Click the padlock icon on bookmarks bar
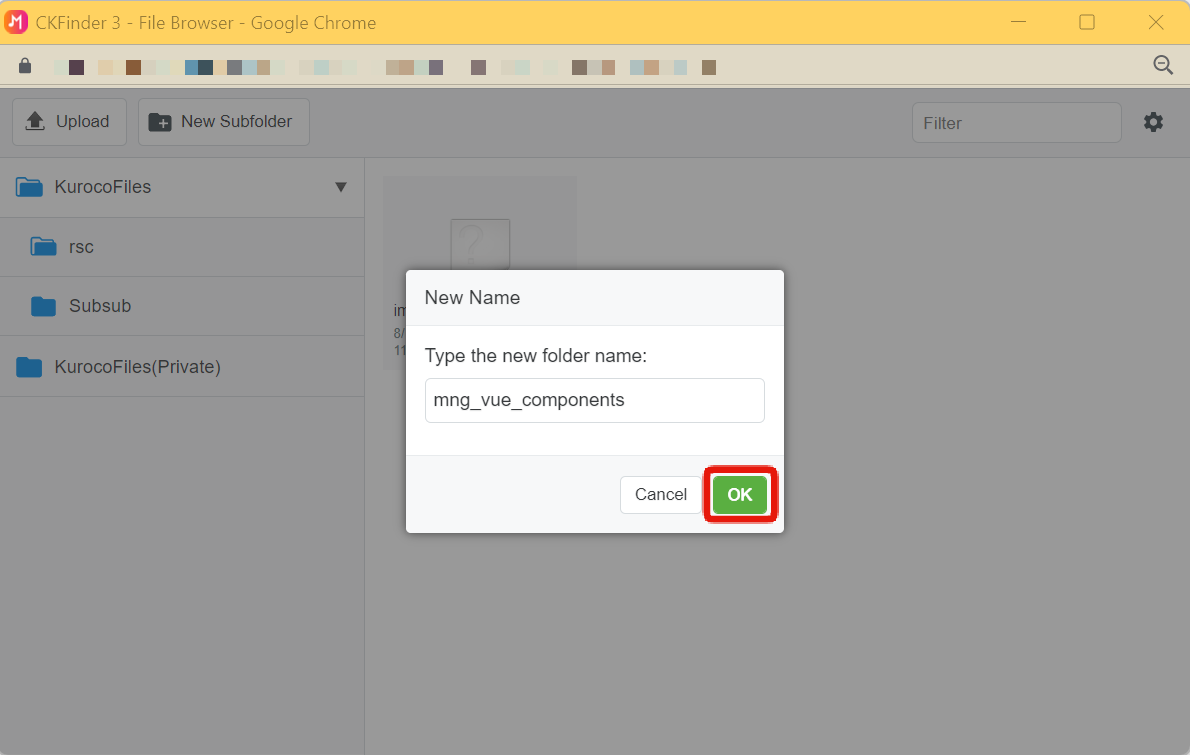 pyautogui.click(x=25, y=64)
